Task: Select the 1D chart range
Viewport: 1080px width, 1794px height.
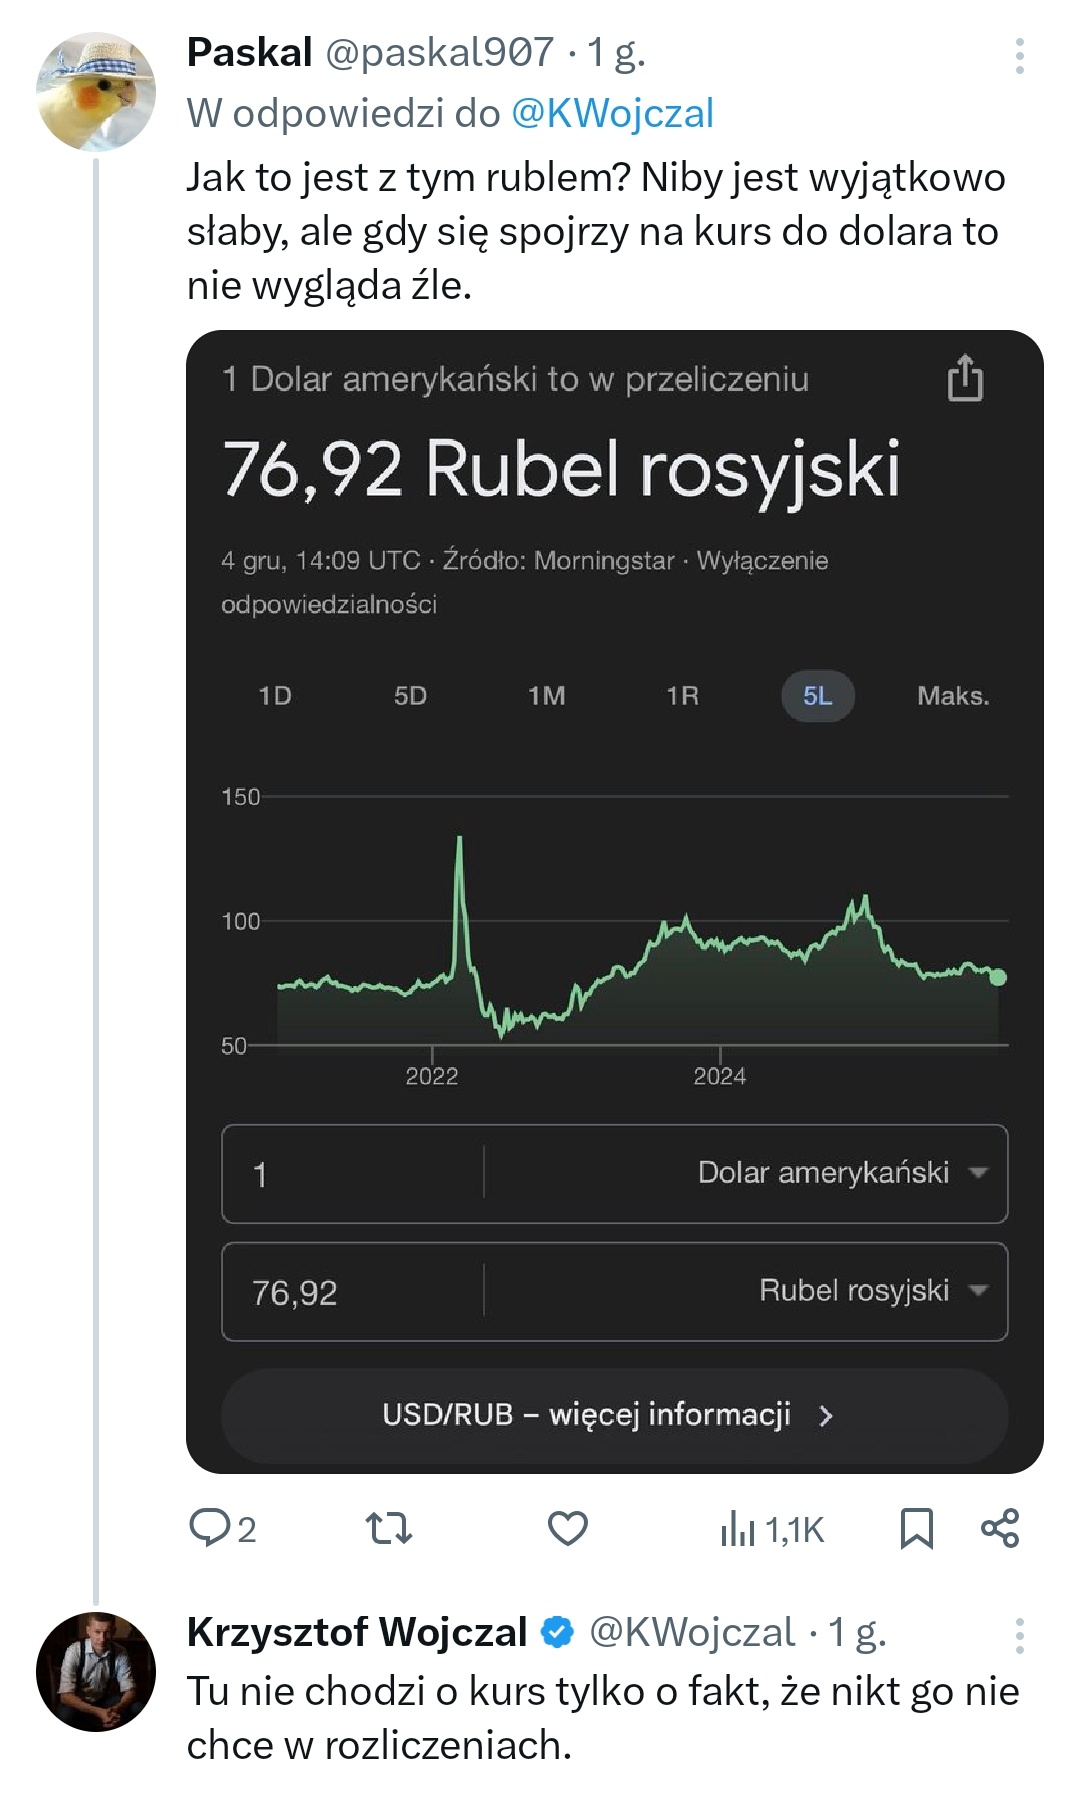Action: tap(274, 696)
